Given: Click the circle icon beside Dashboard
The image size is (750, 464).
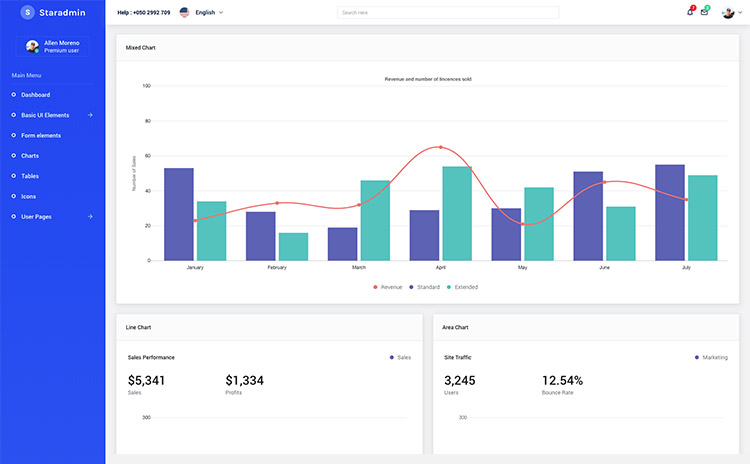Looking at the screenshot, I should click(x=13, y=95).
